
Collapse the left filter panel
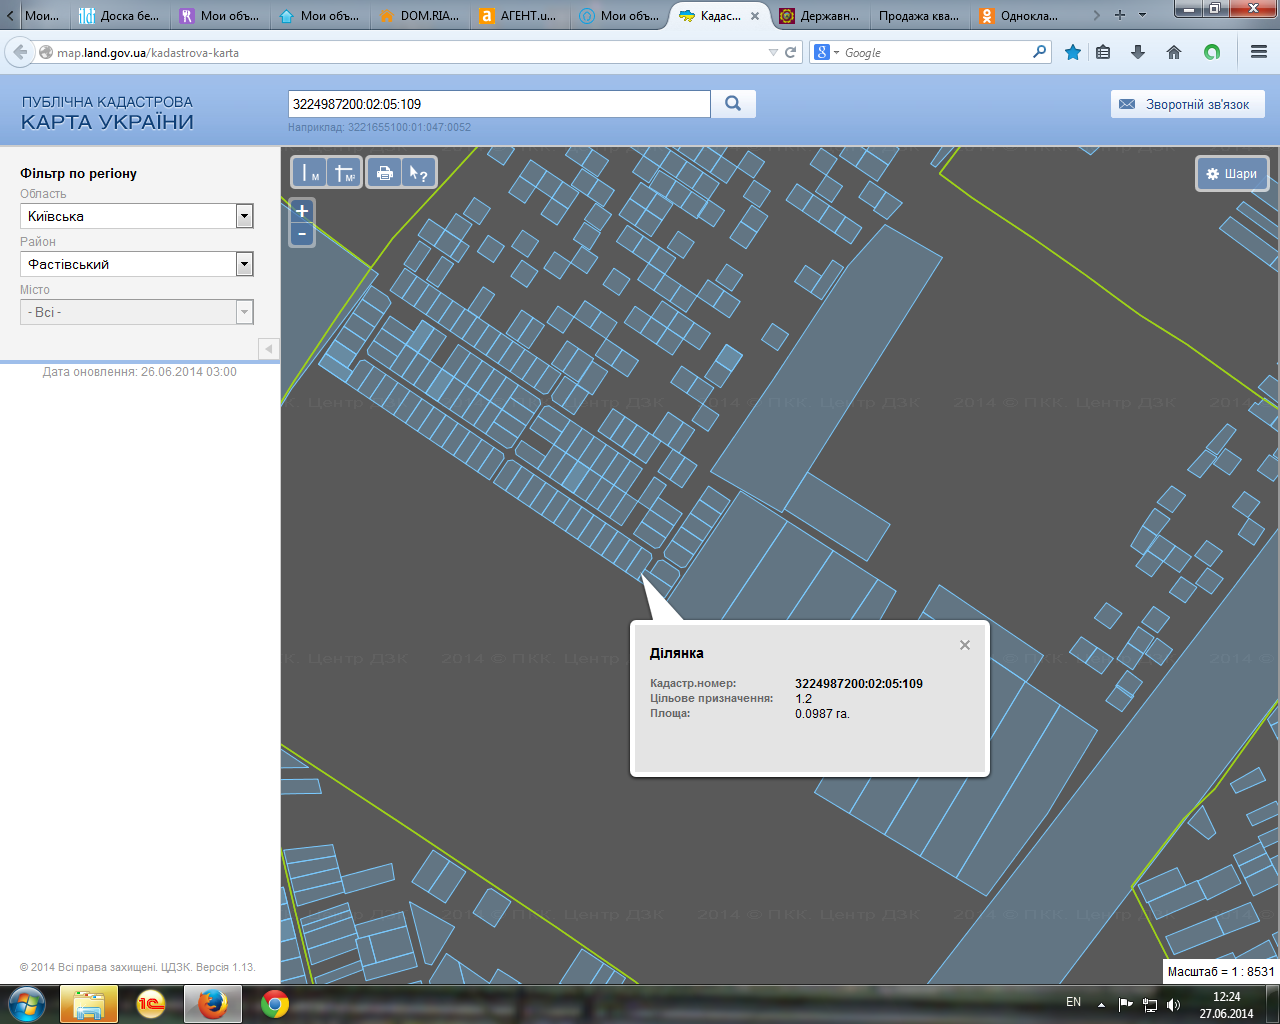pos(268,349)
